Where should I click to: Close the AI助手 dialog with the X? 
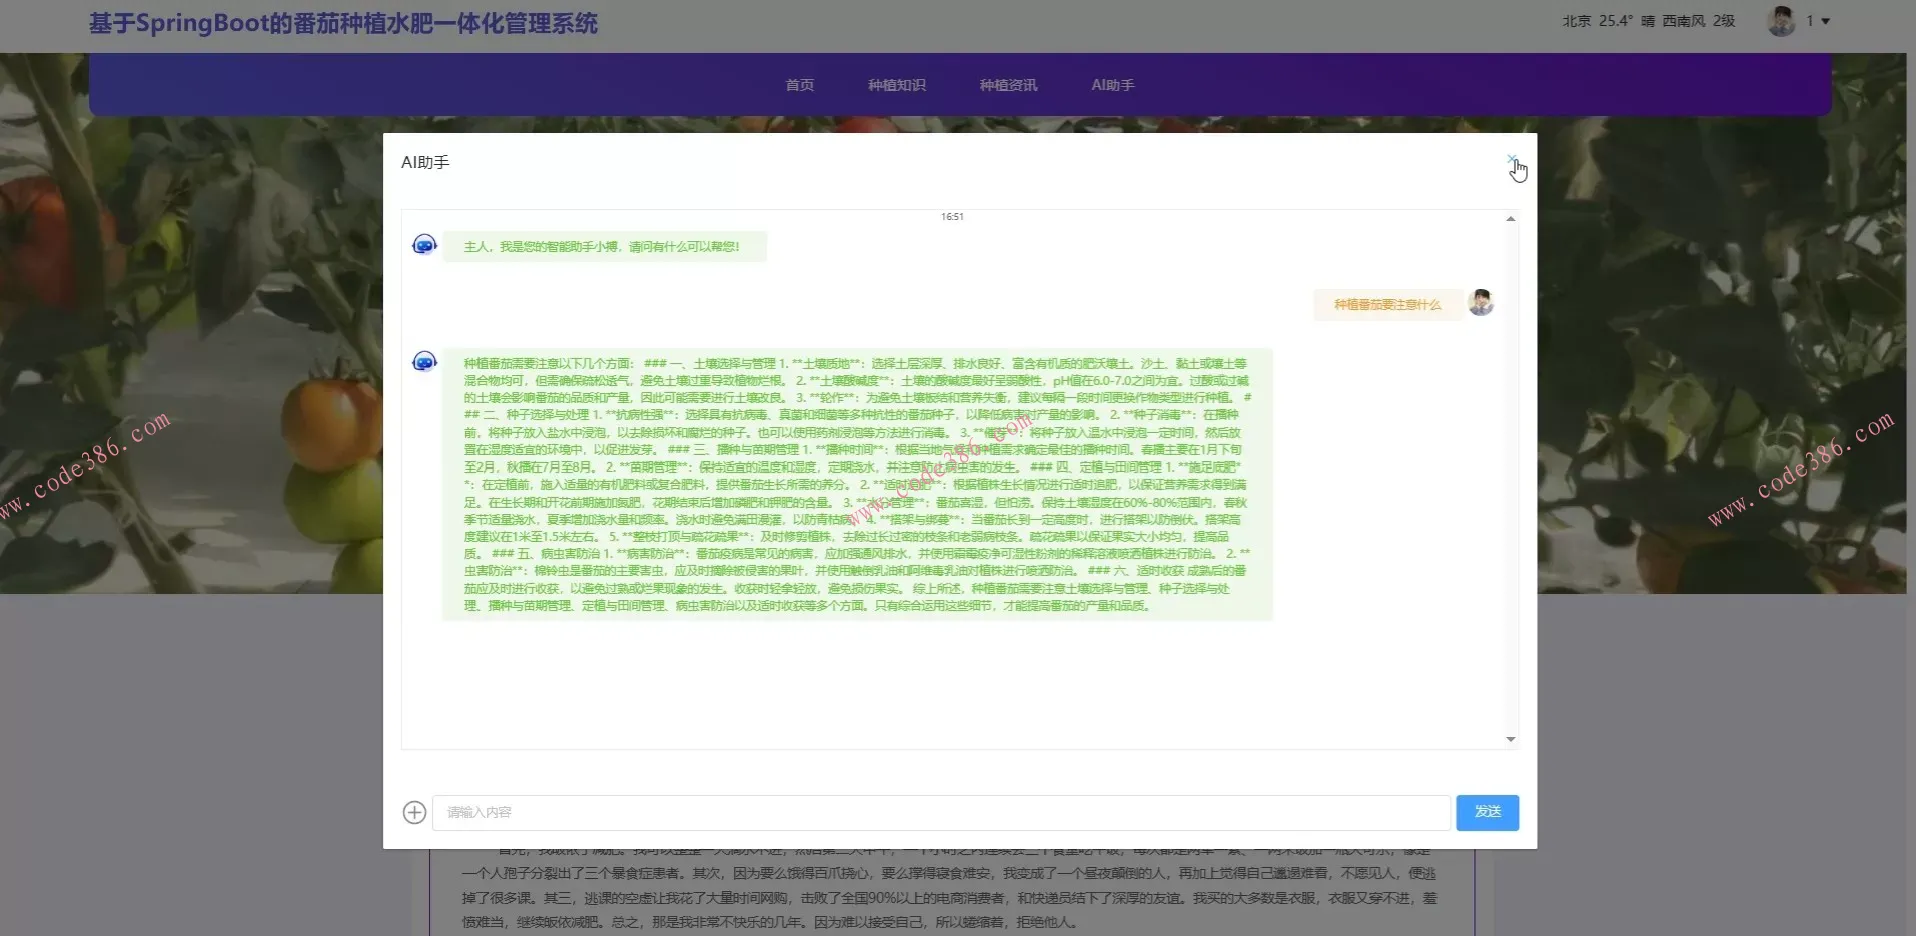pos(1511,159)
